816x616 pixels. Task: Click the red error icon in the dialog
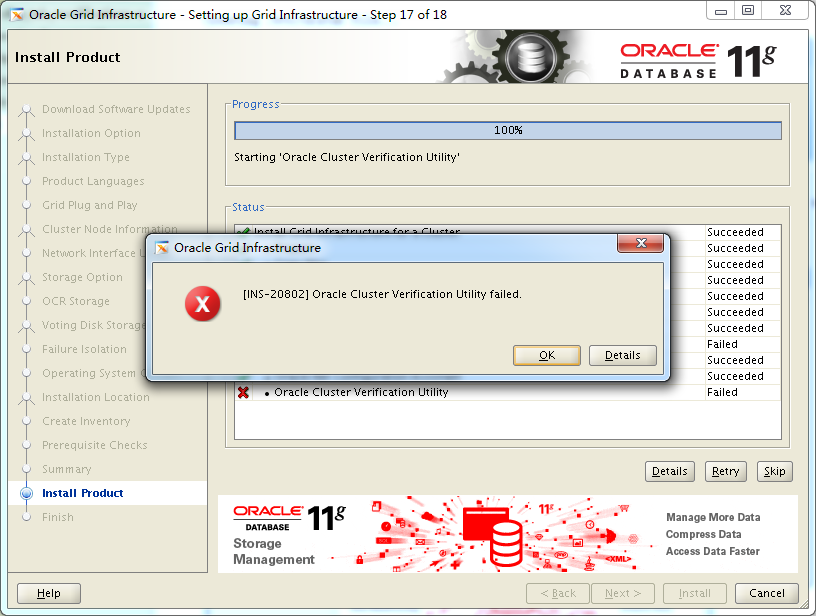click(202, 304)
